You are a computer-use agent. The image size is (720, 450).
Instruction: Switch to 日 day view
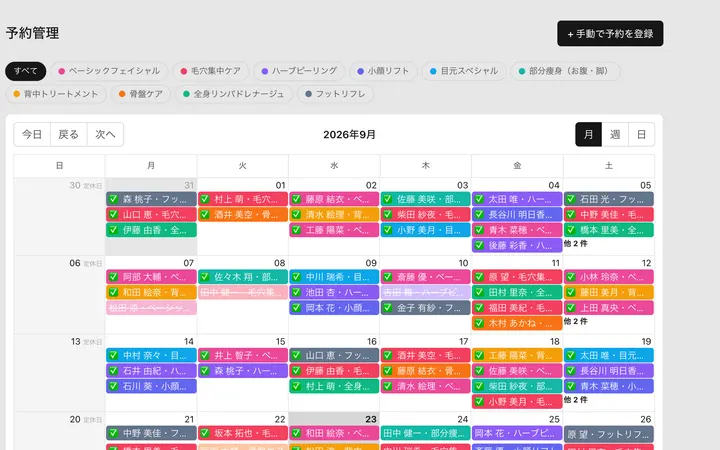641,135
